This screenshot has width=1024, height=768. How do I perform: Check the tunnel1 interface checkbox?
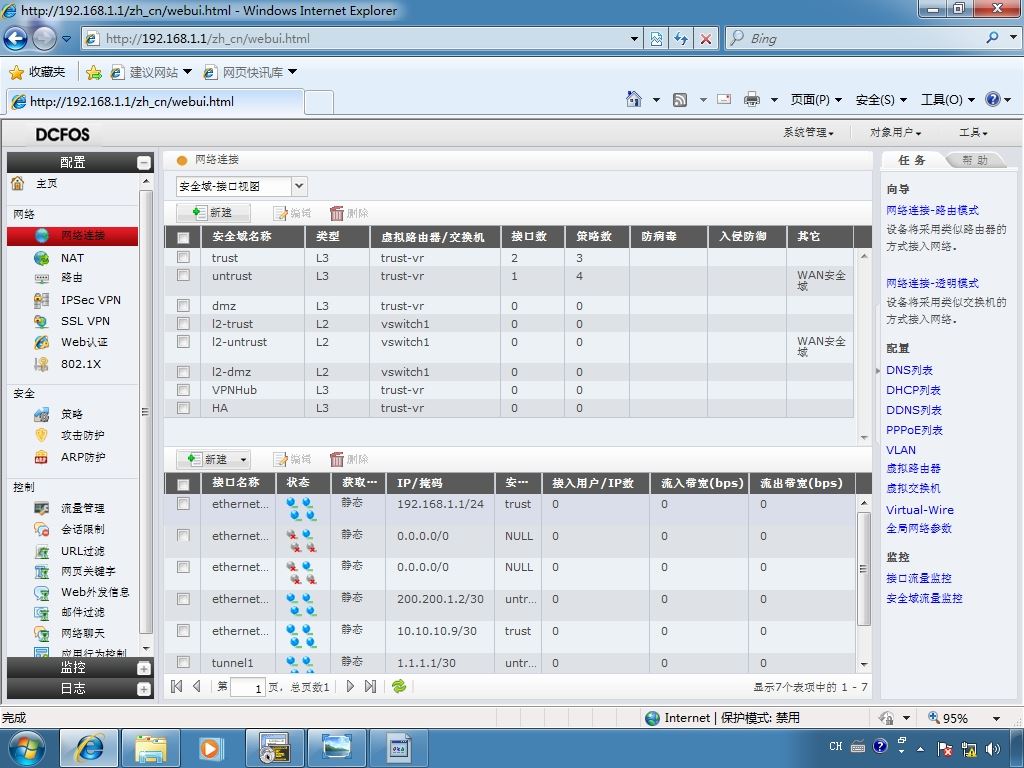[x=184, y=662]
